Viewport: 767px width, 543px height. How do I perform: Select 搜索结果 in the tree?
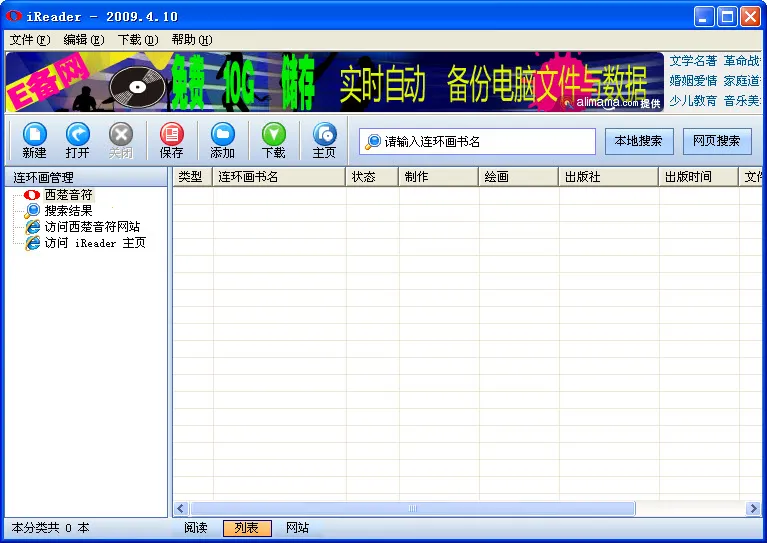[x=68, y=211]
